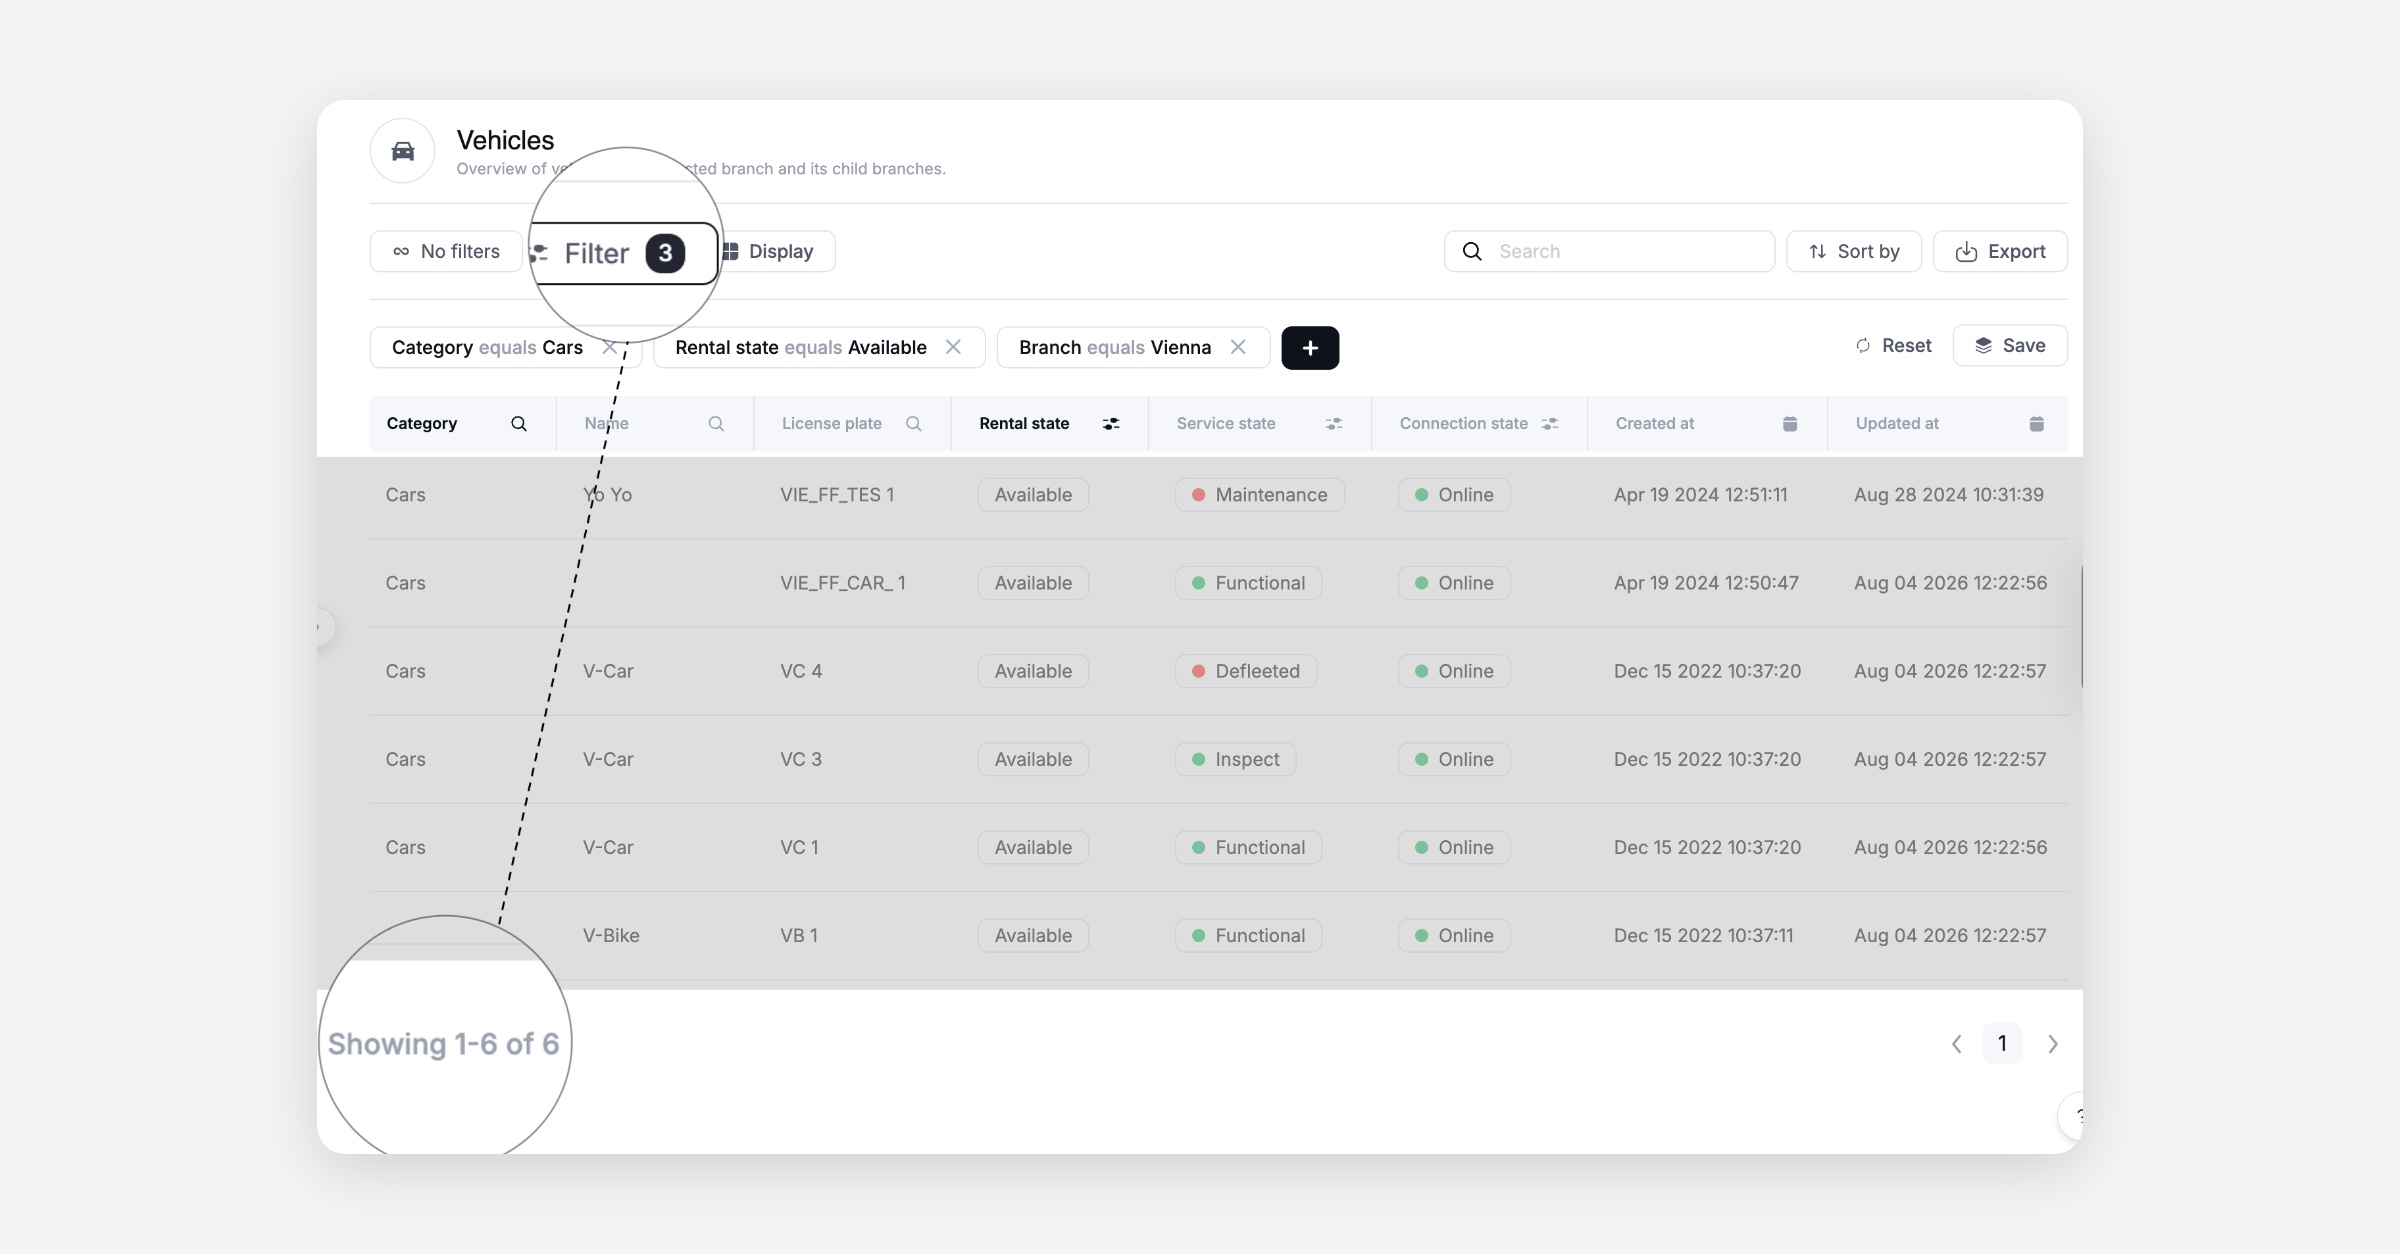Click the Vehicles car icon
Image resolution: width=2400 pixels, height=1254 pixels.
(x=402, y=151)
